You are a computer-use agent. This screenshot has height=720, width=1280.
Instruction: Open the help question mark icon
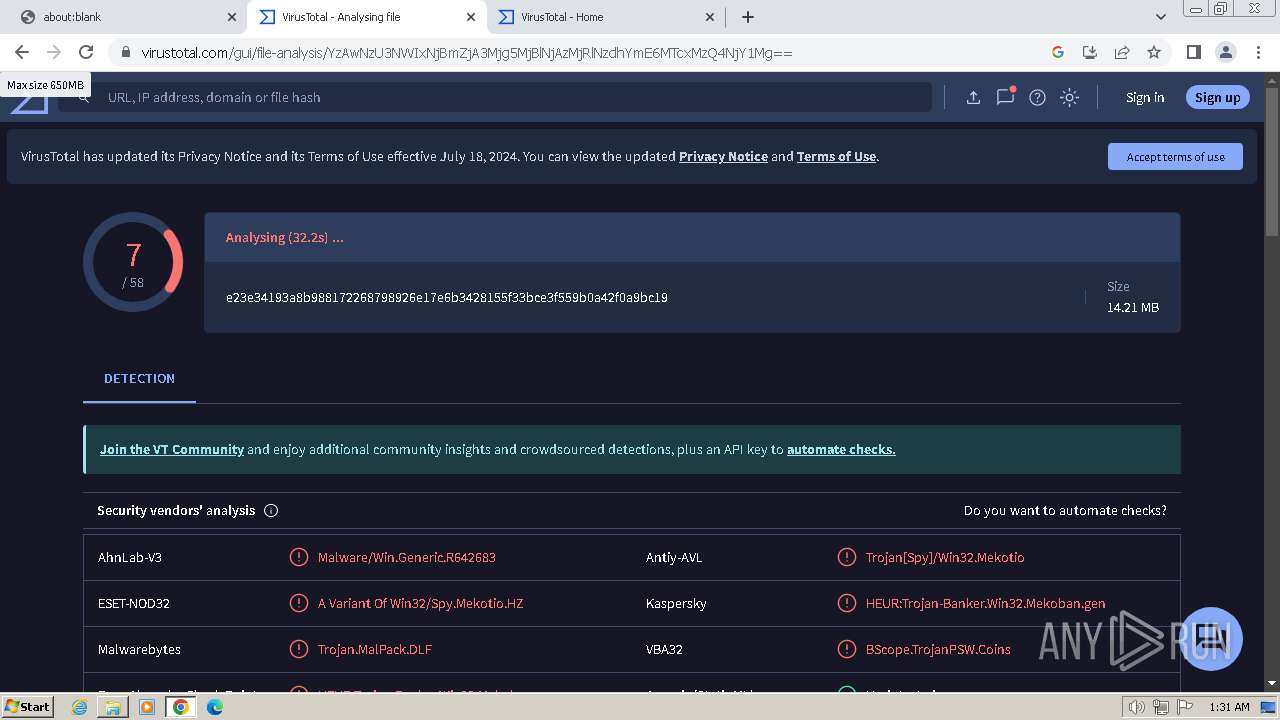pyautogui.click(x=1037, y=97)
